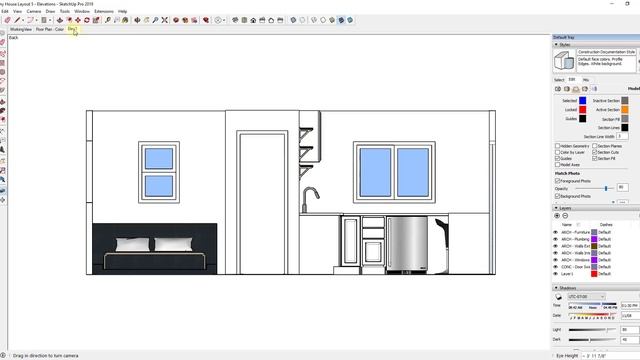The width and height of the screenshot is (640, 360).
Task: Open the Draw menu
Action: 50,11
